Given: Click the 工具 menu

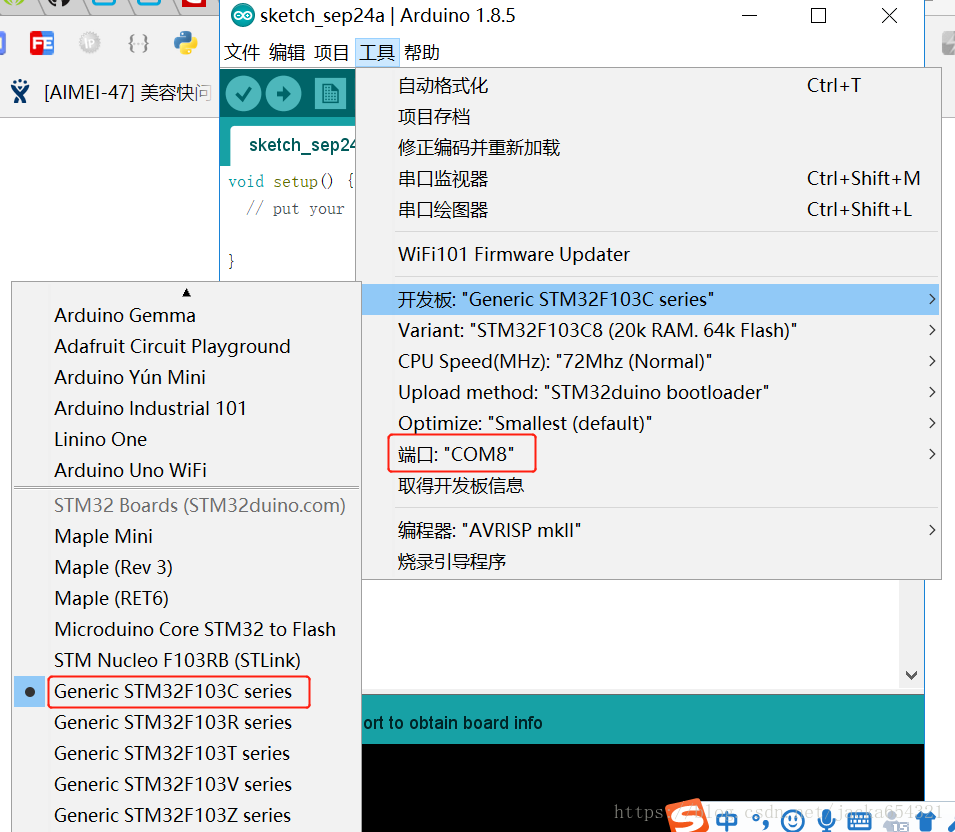Looking at the screenshot, I should (x=377, y=52).
